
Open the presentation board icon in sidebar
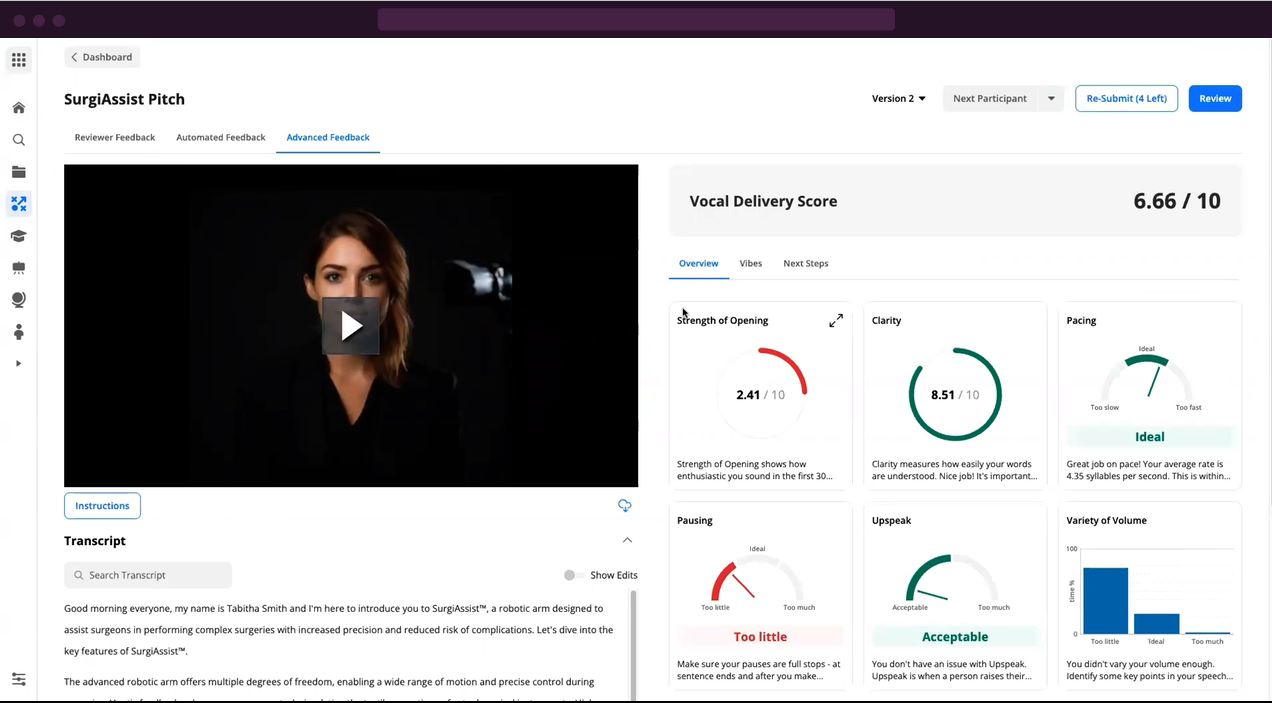18,268
